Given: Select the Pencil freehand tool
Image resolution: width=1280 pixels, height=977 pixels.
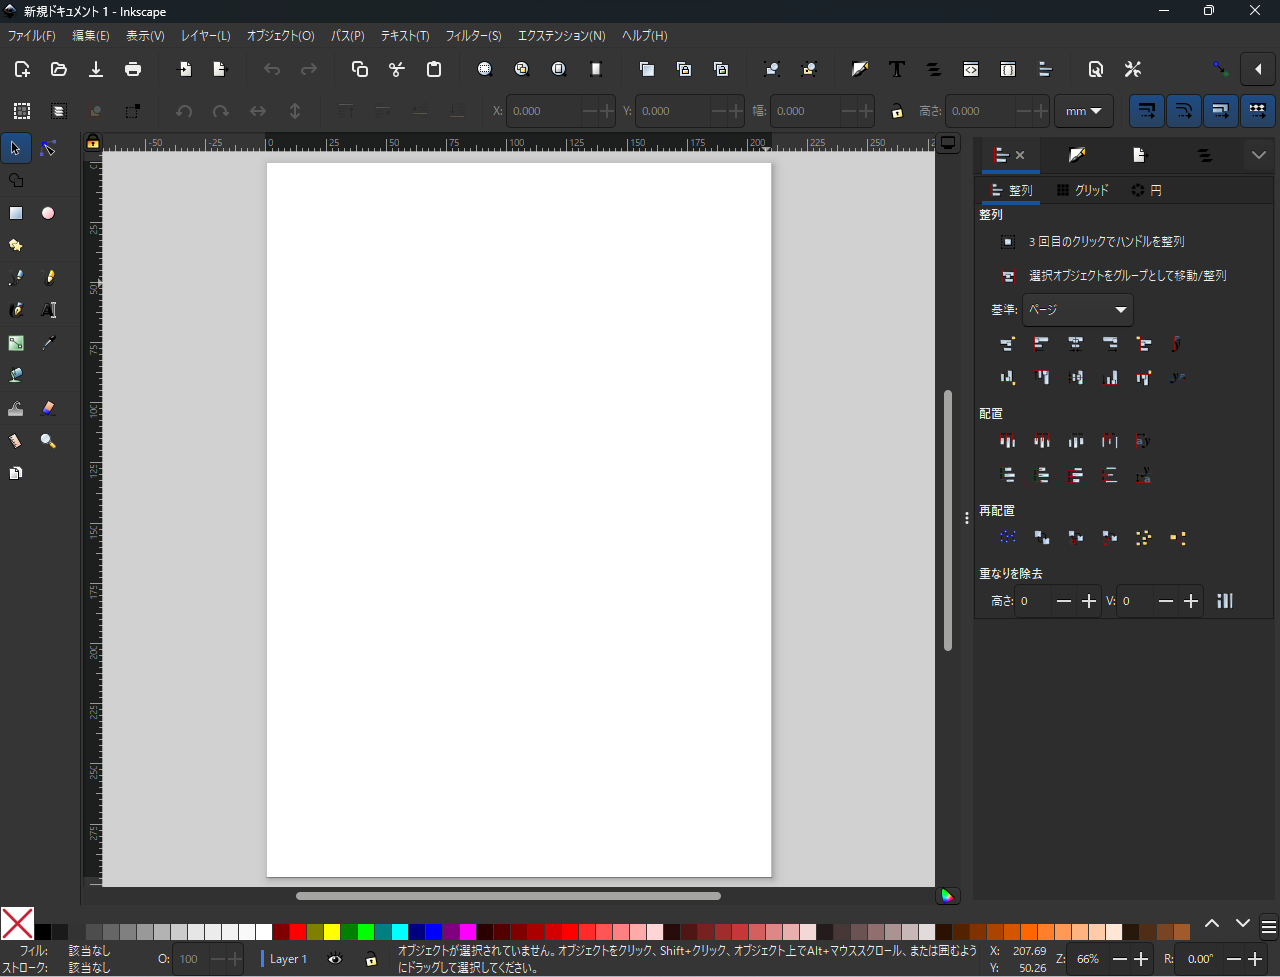Looking at the screenshot, I should point(48,278).
